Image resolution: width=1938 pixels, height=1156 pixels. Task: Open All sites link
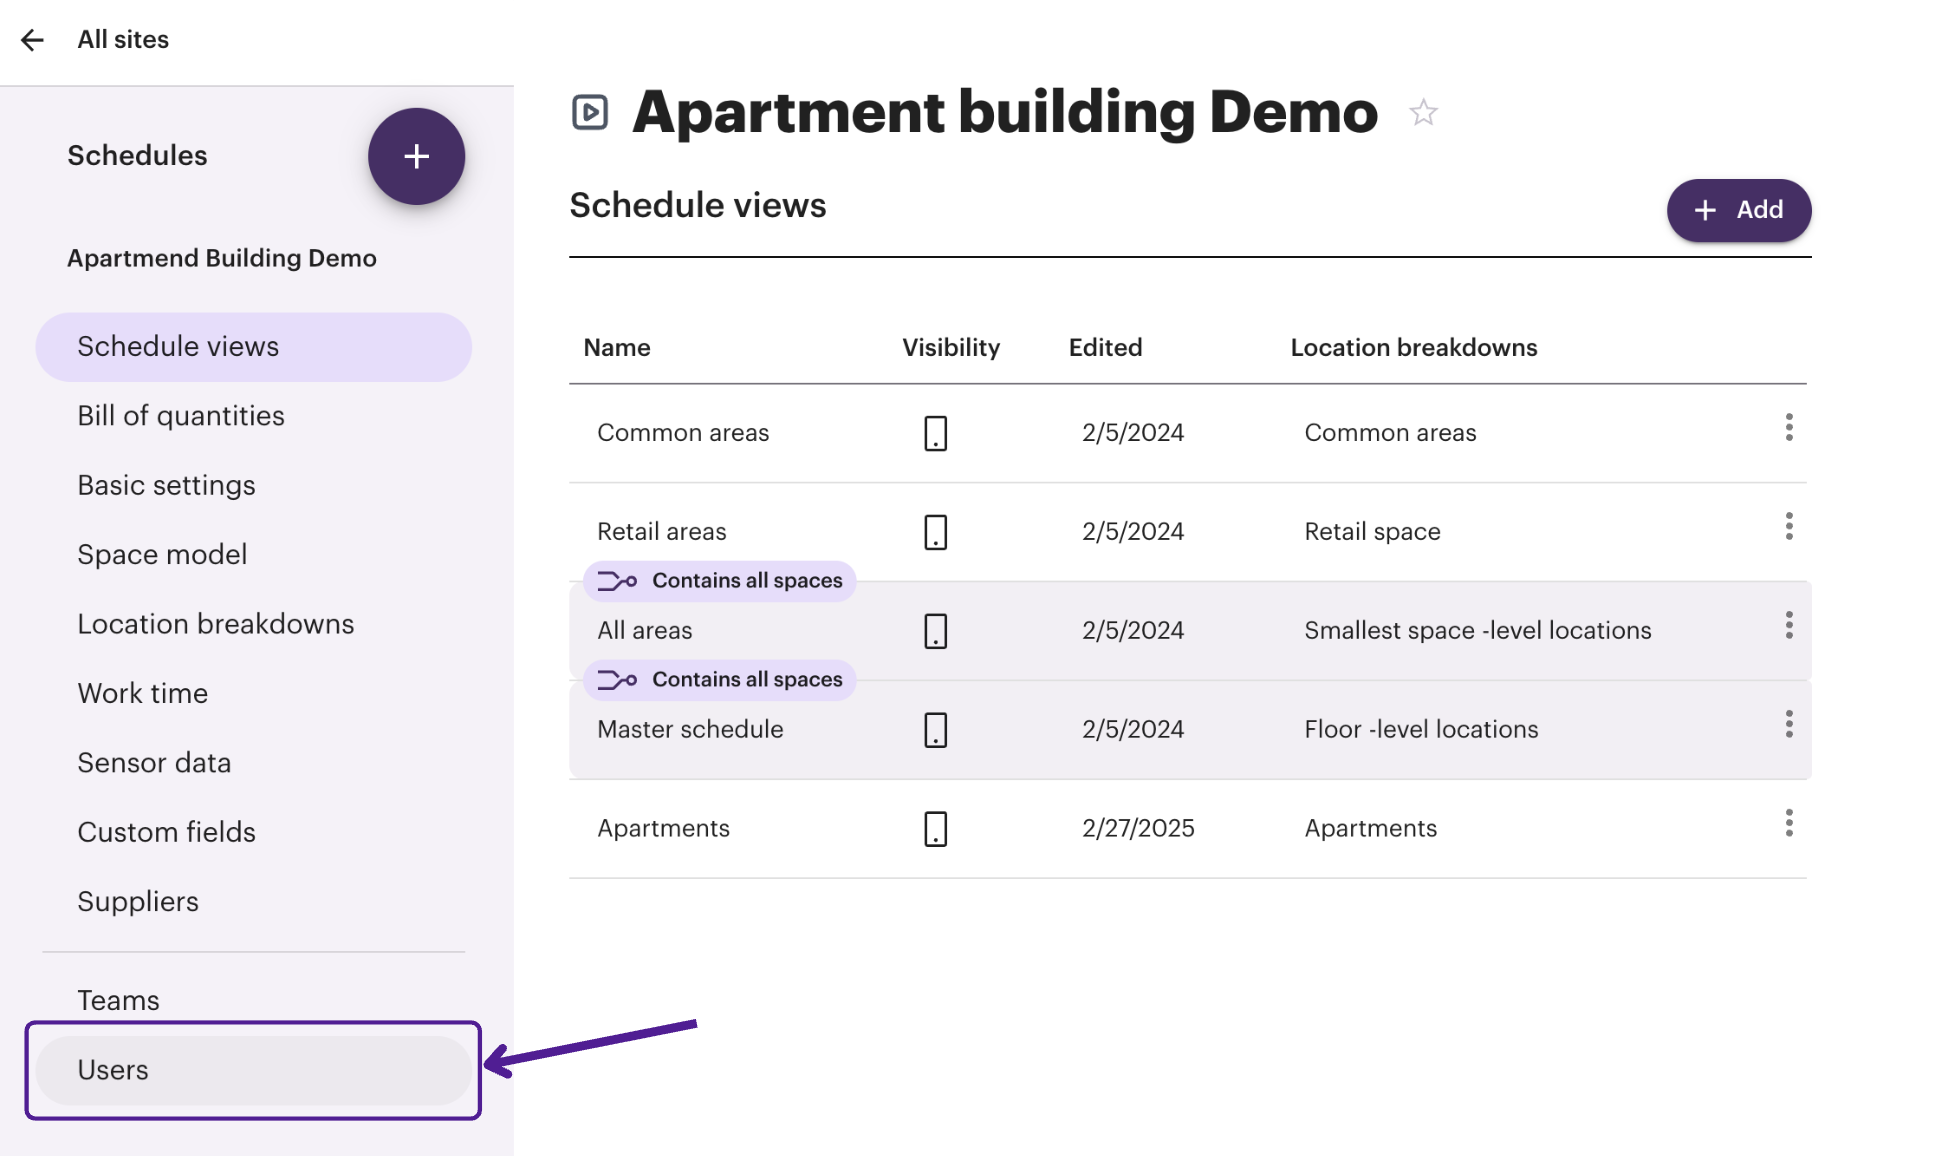pyautogui.click(x=123, y=40)
